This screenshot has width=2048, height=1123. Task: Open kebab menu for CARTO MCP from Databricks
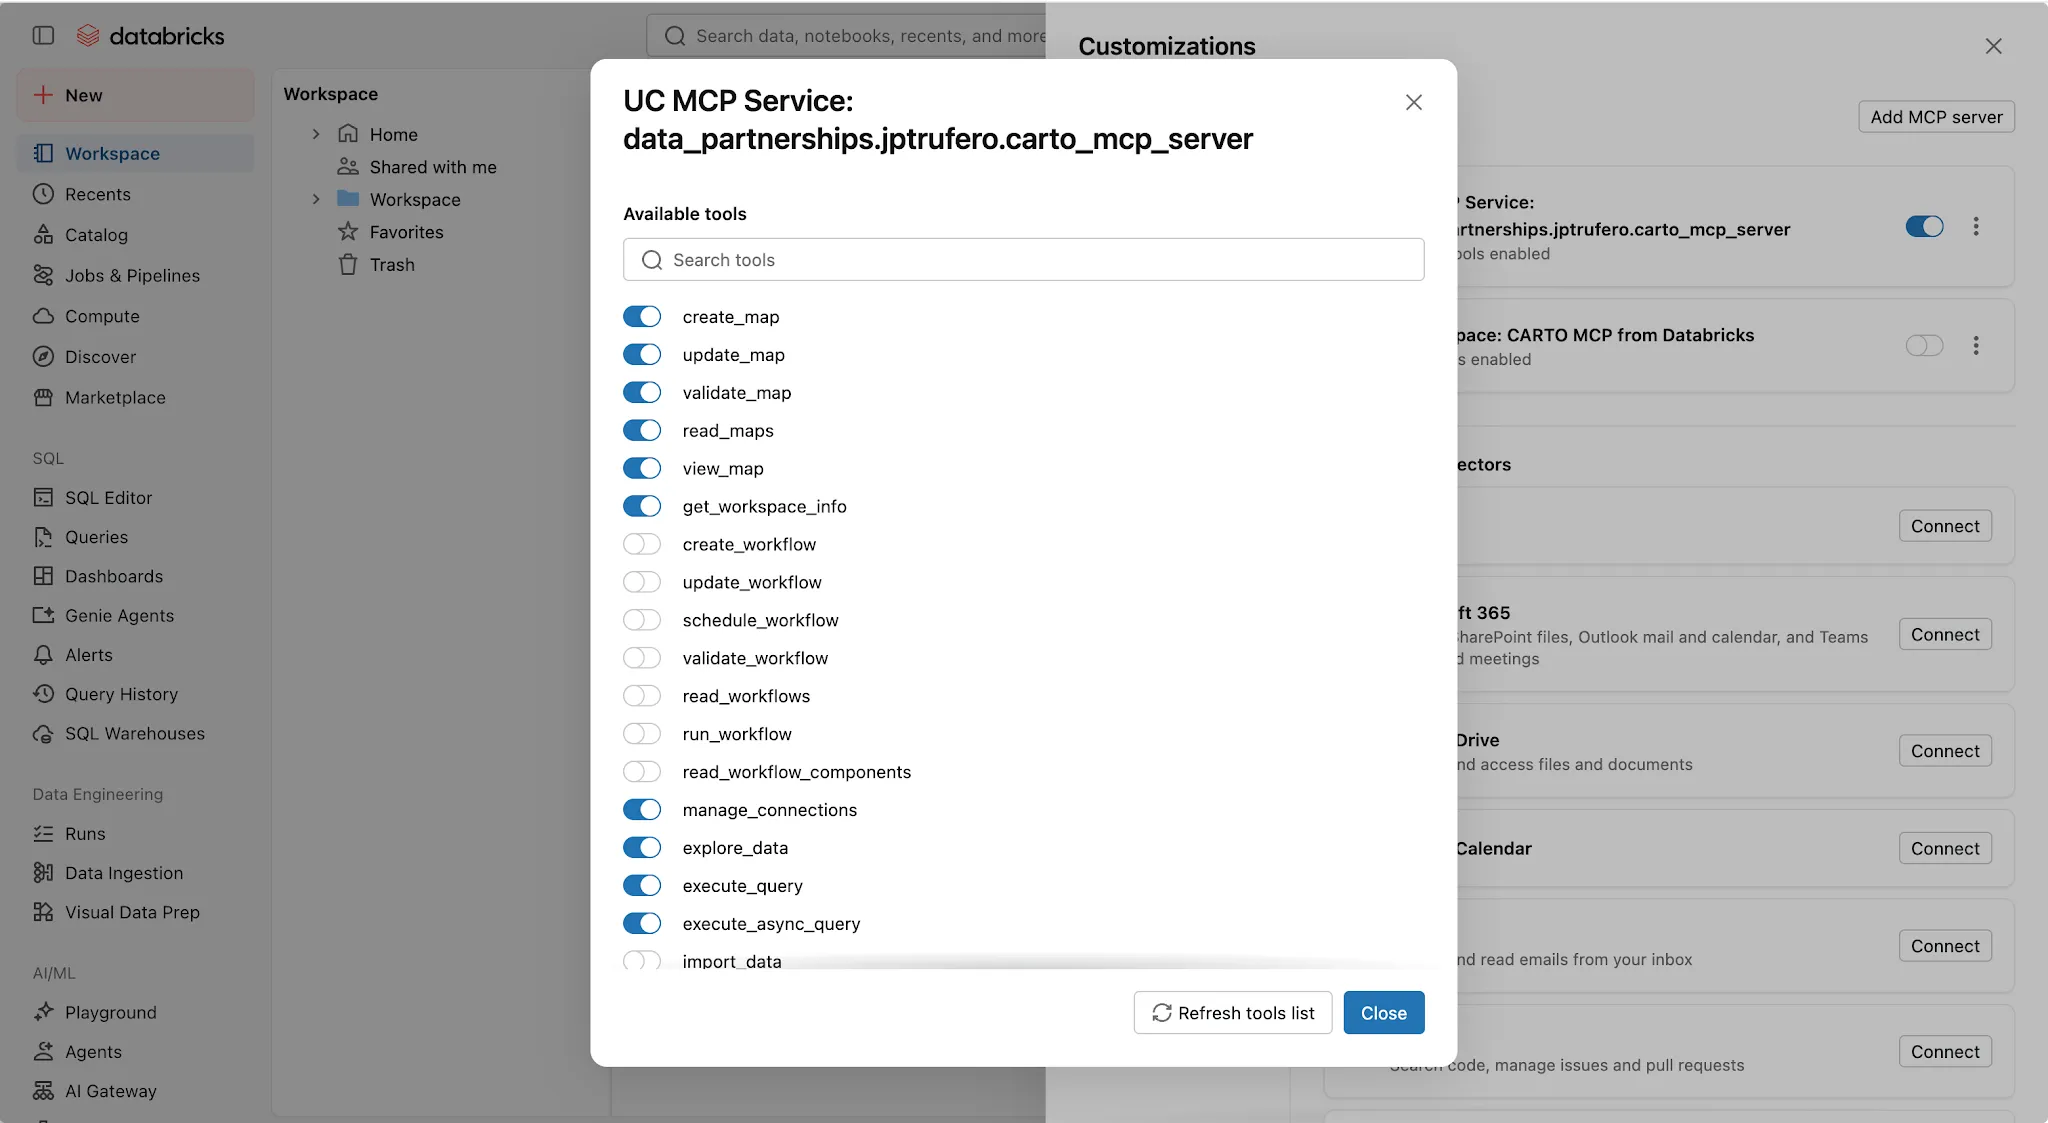click(1976, 346)
